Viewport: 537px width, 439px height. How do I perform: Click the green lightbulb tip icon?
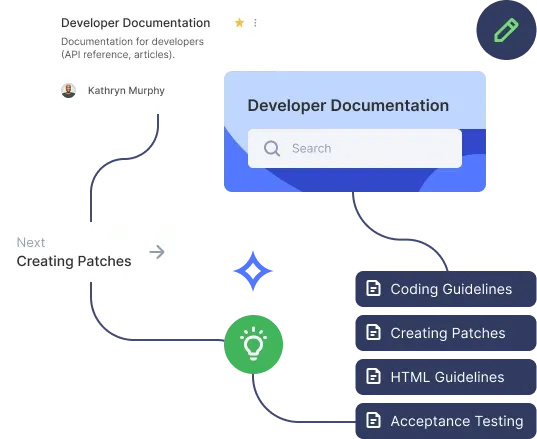point(253,344)
